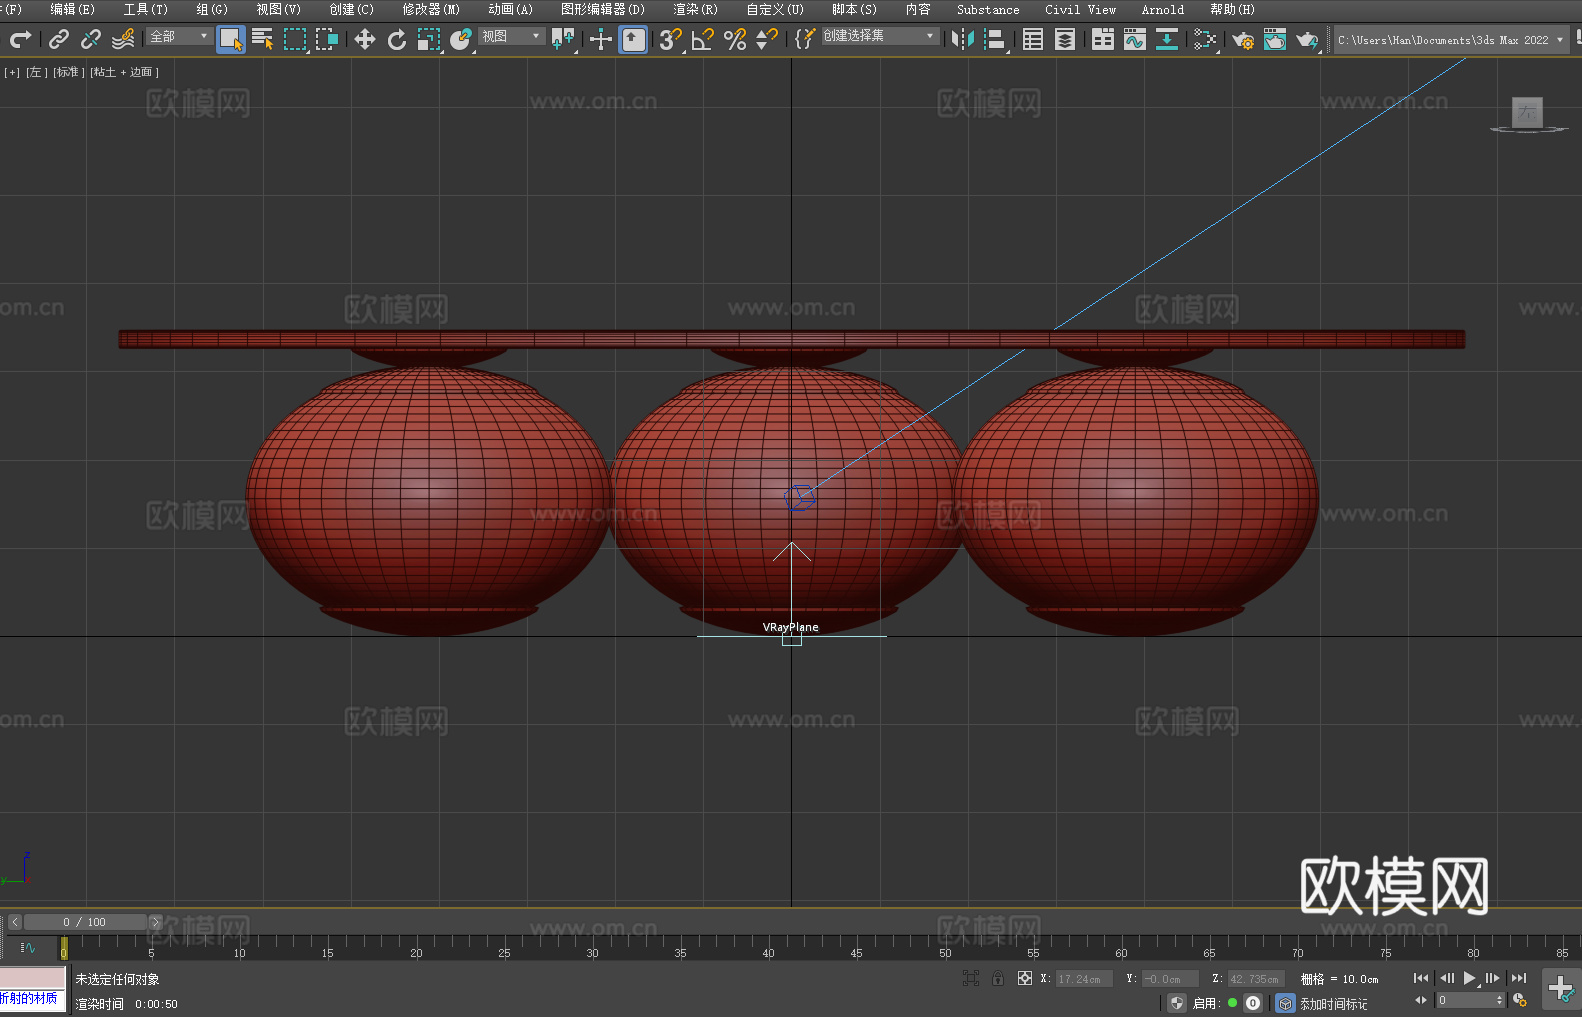Click the Mirror tool icon

pyautogui.click(x=963, y=39)
